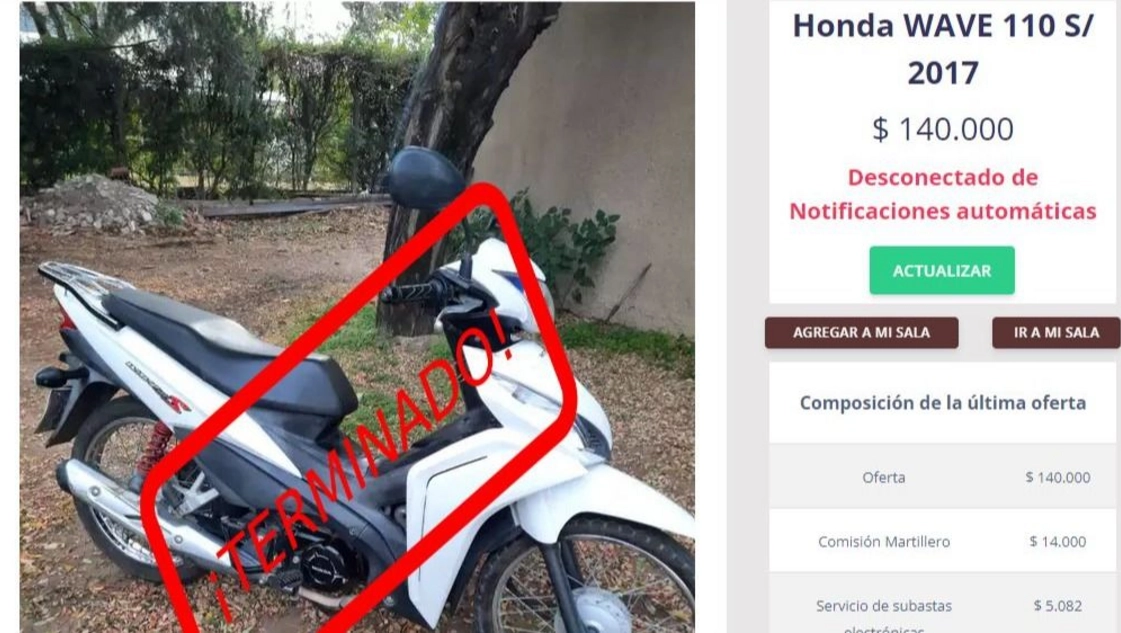Click the Honda WAVE 110 S/ 2017 title
The image size is (1121, 633).
(942, 49)
